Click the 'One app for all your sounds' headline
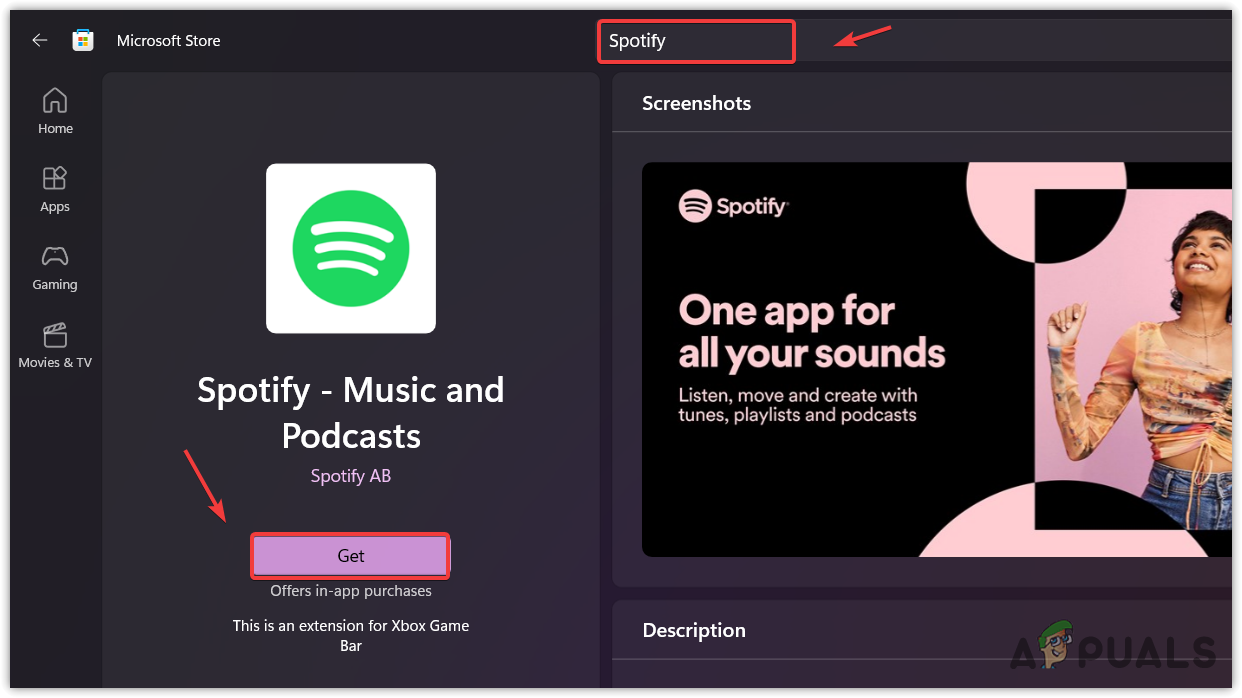1242x698 pixels. (x=811, y=332)
